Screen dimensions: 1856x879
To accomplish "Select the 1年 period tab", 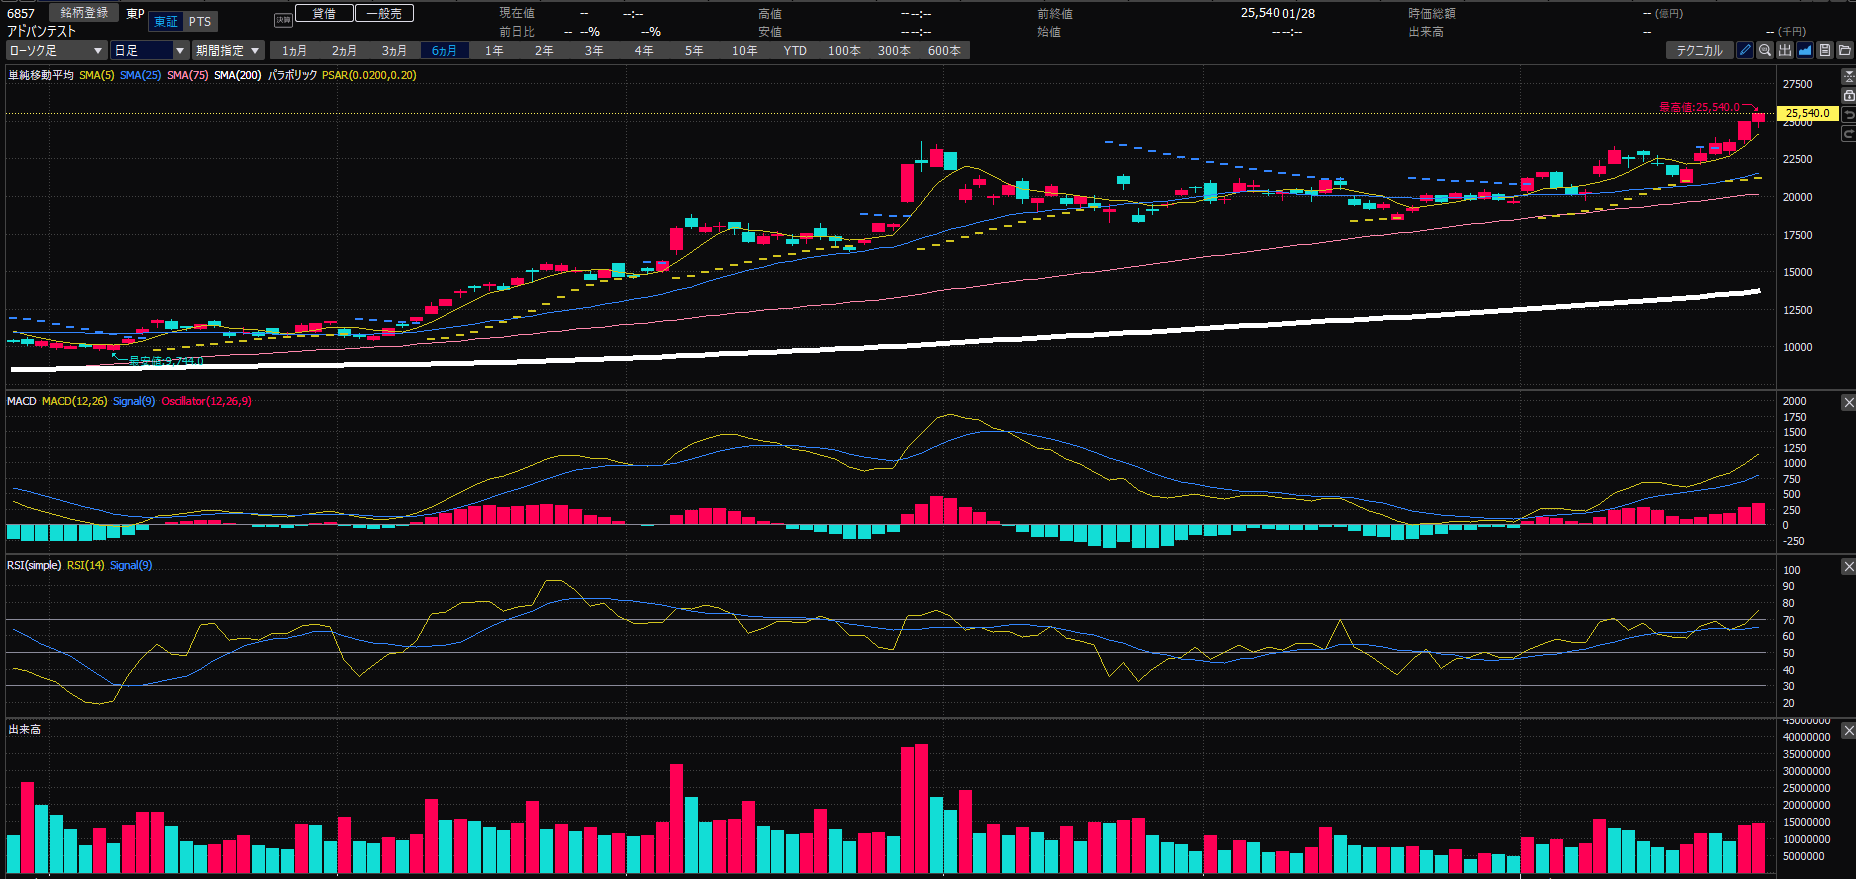I will coord(494,50).
